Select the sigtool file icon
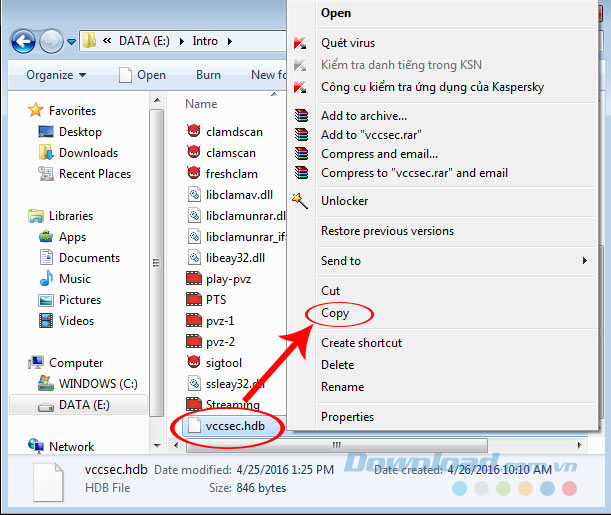 pos(194,362)
